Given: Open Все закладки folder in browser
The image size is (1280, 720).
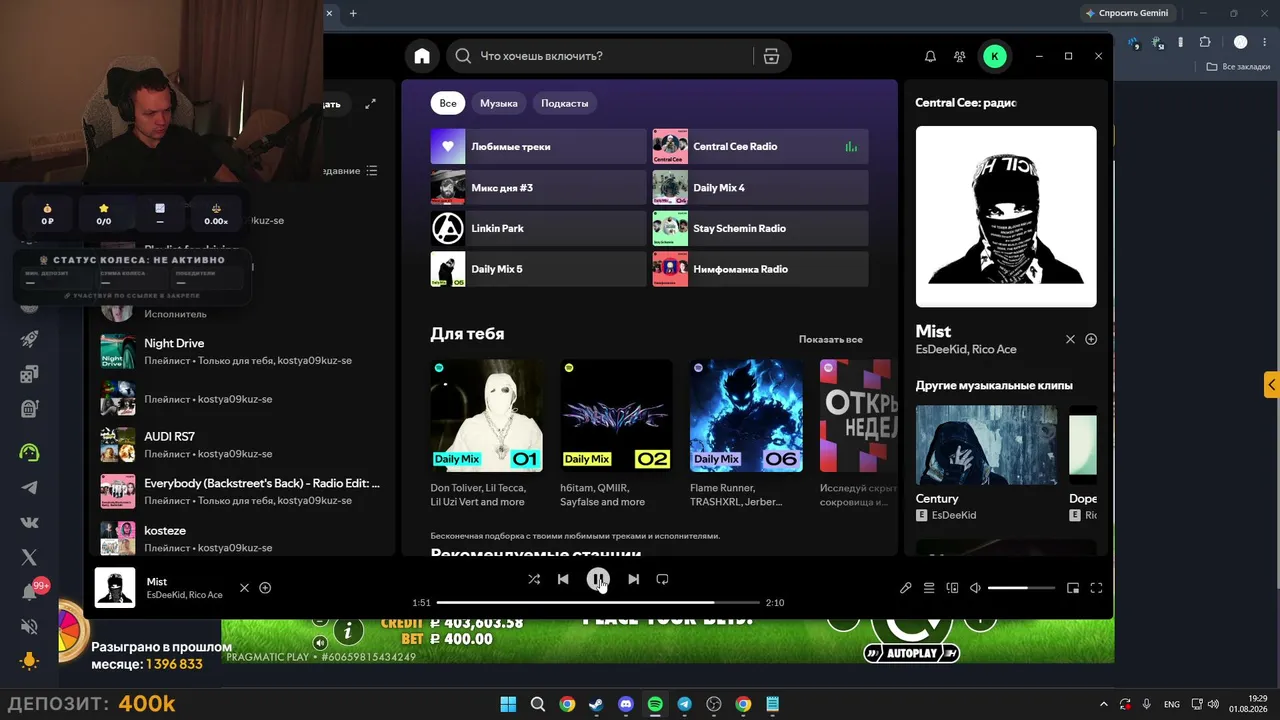Looking at the screenshot, I should (x=1238, y=66).
